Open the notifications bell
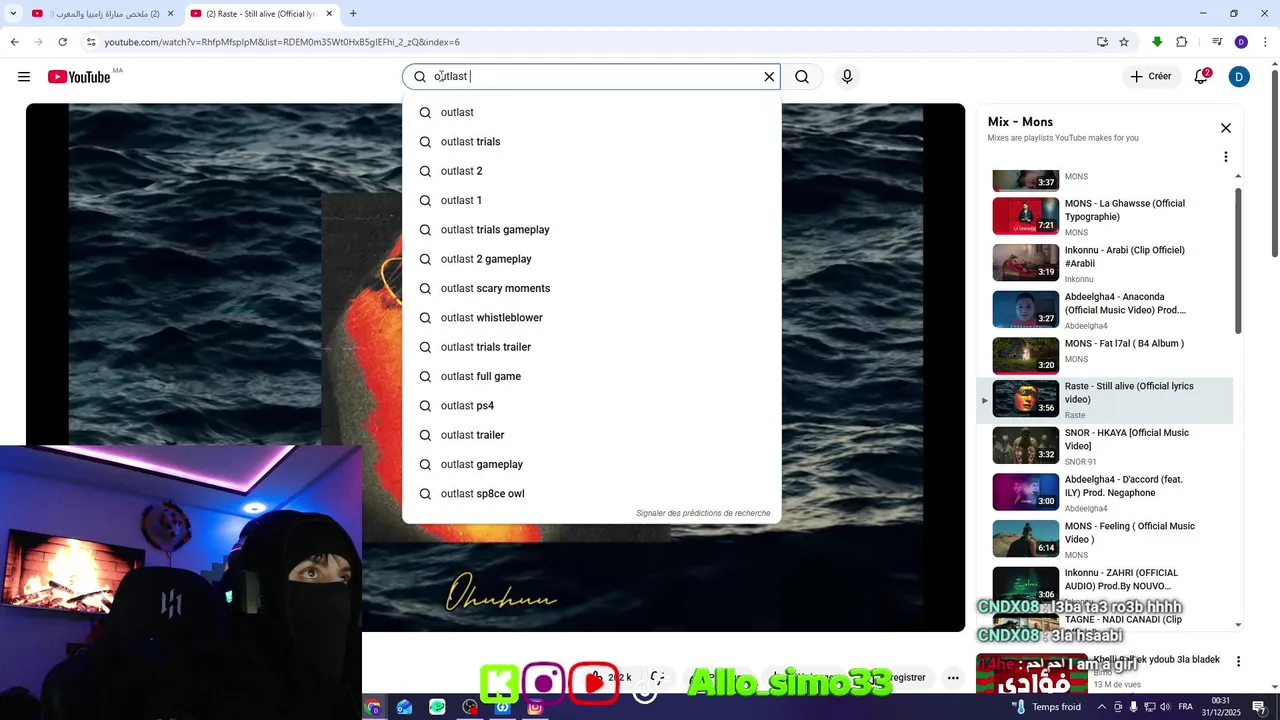 (1202, 77)
